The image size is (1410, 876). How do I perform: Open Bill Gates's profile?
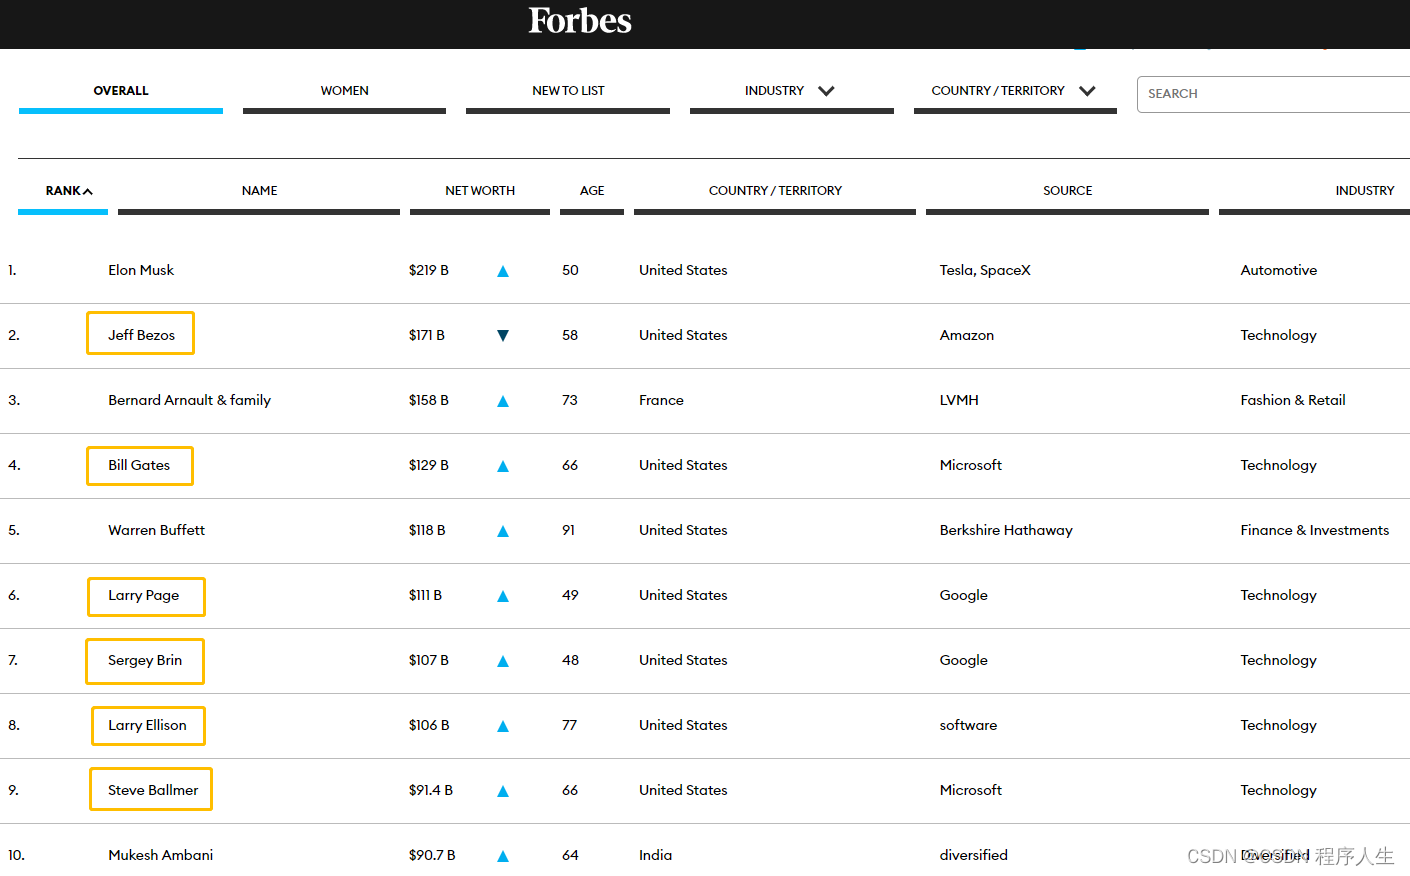(x=139, y=465)
